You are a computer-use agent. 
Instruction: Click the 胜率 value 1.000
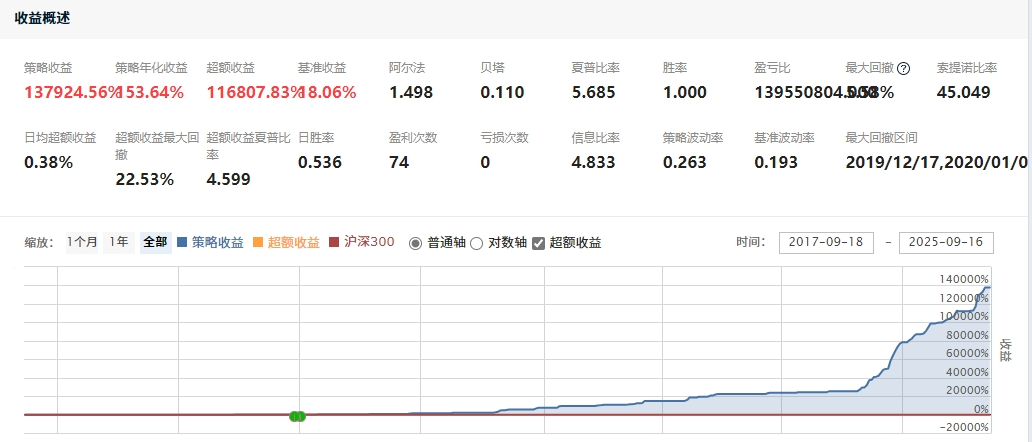tap(684, 93)
